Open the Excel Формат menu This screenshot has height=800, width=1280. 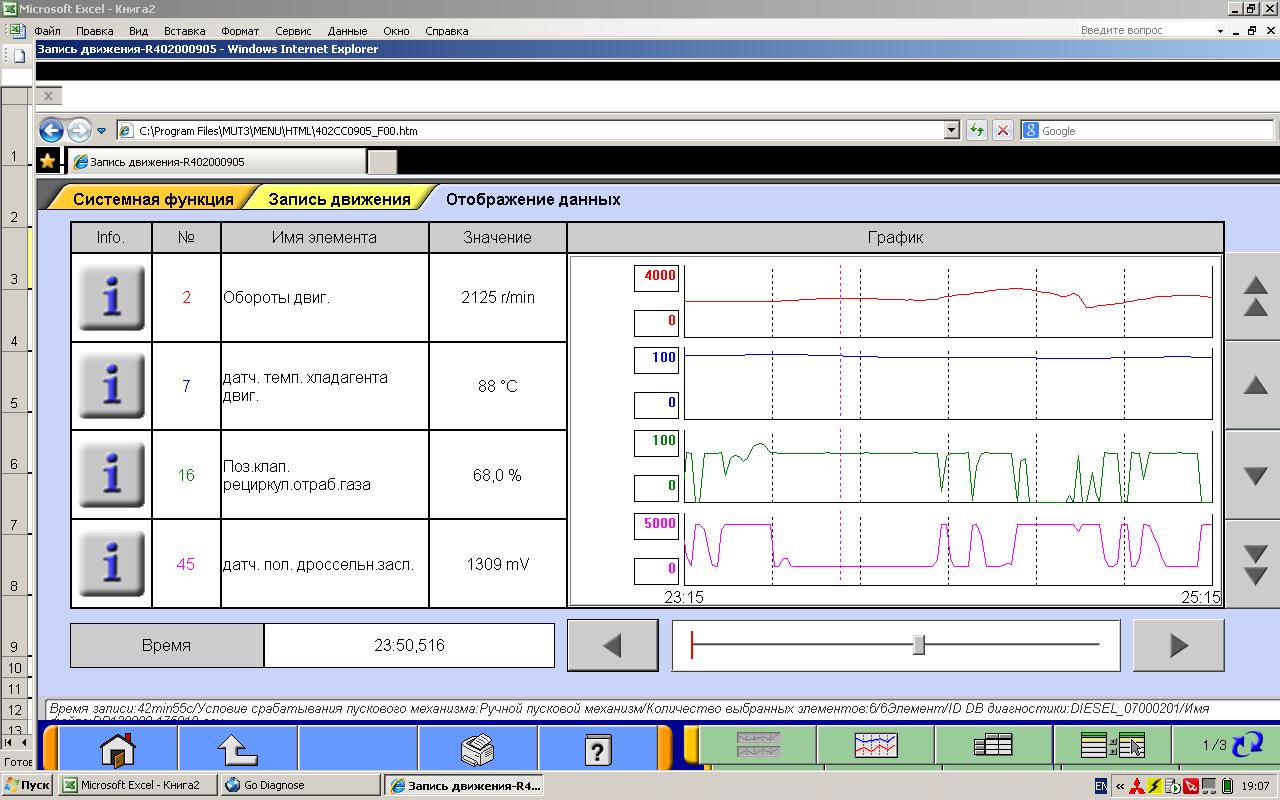239,31
